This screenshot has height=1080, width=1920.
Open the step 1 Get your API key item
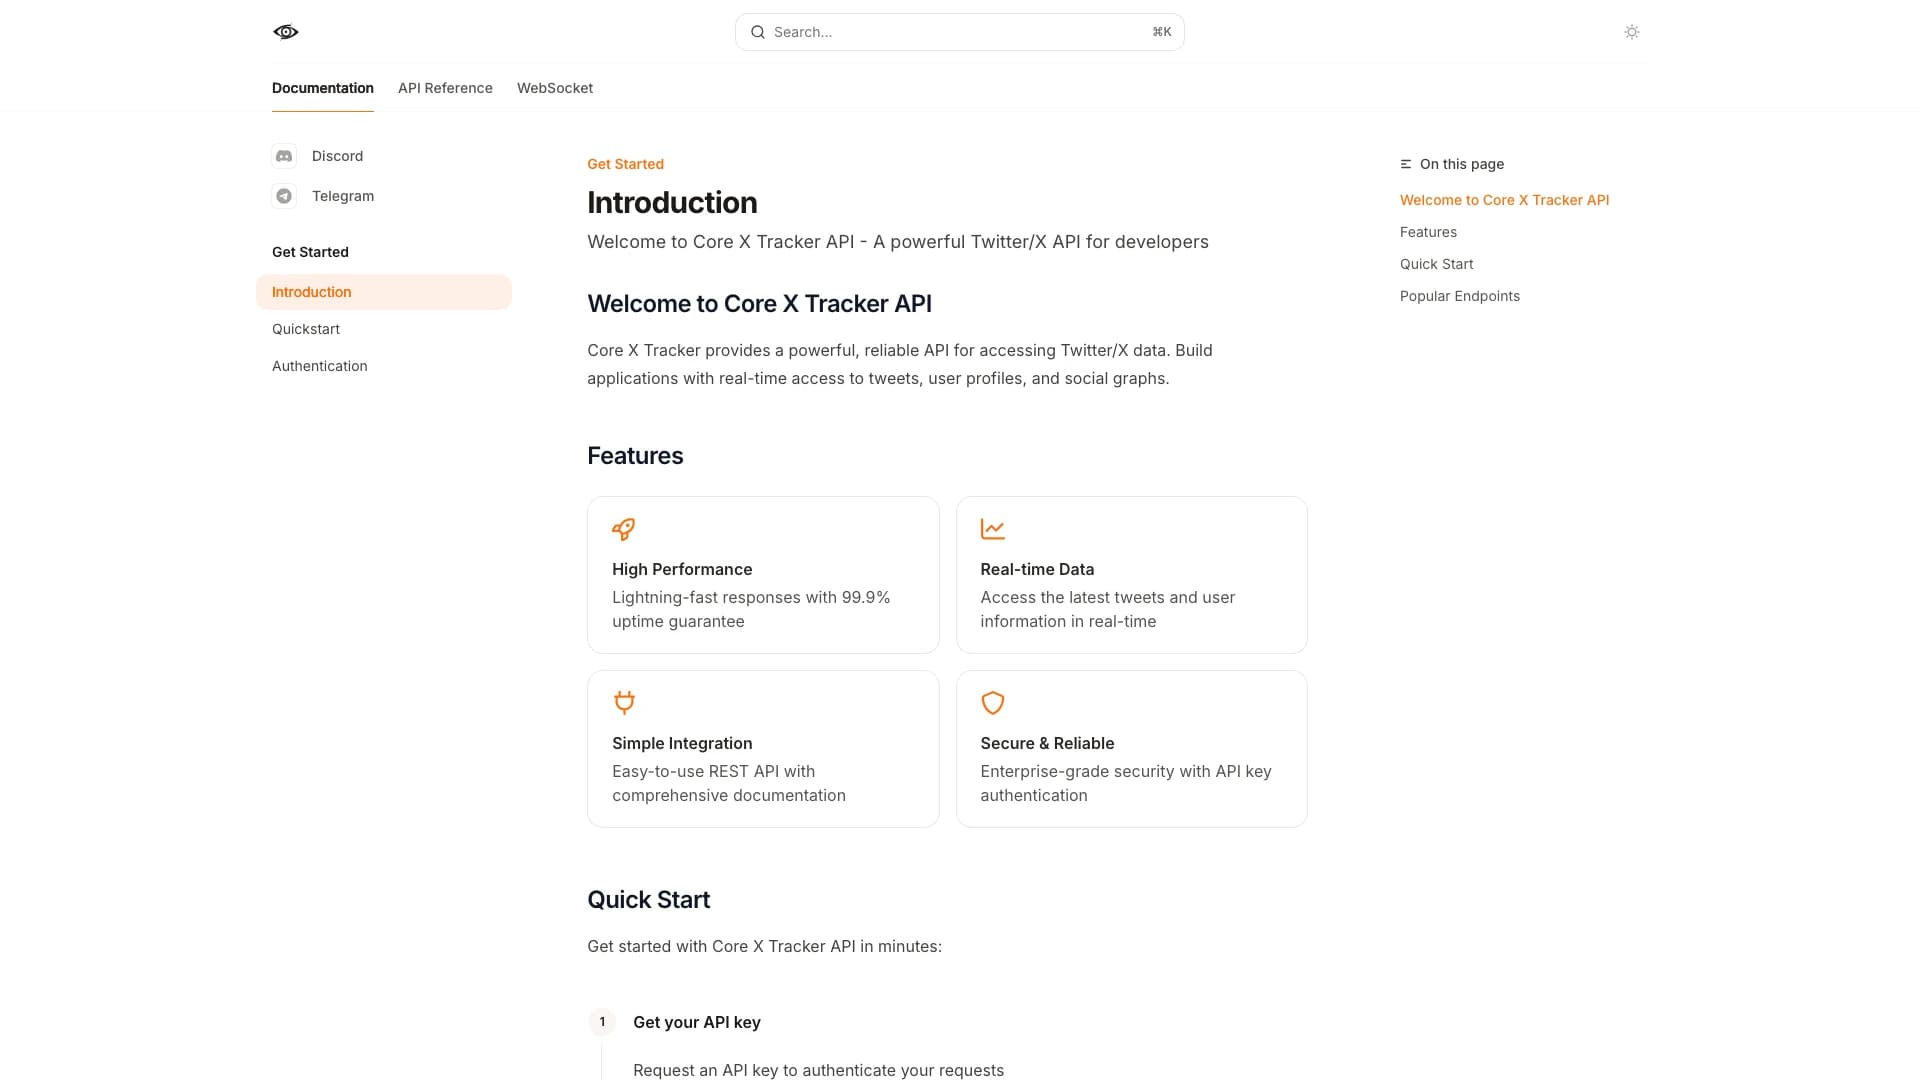[696, 1022]
